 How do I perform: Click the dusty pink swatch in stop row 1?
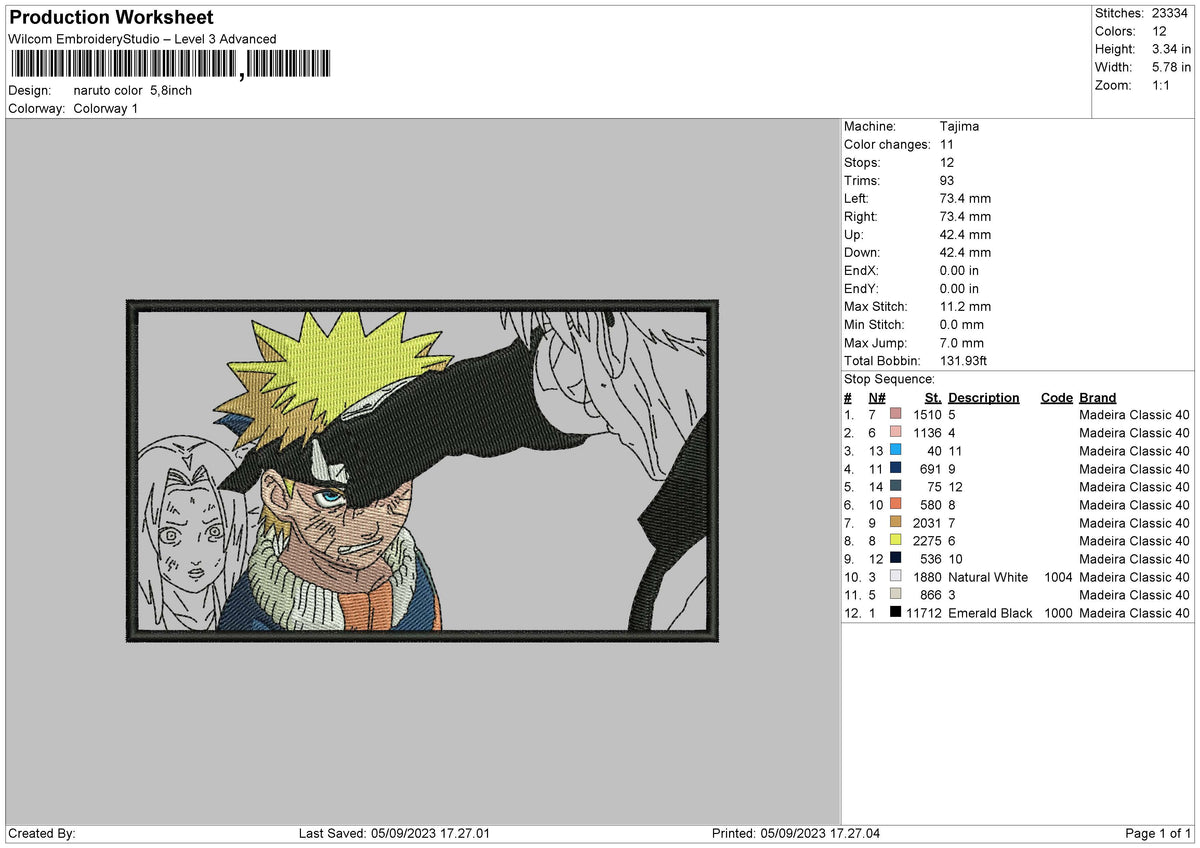pos(895,415)
